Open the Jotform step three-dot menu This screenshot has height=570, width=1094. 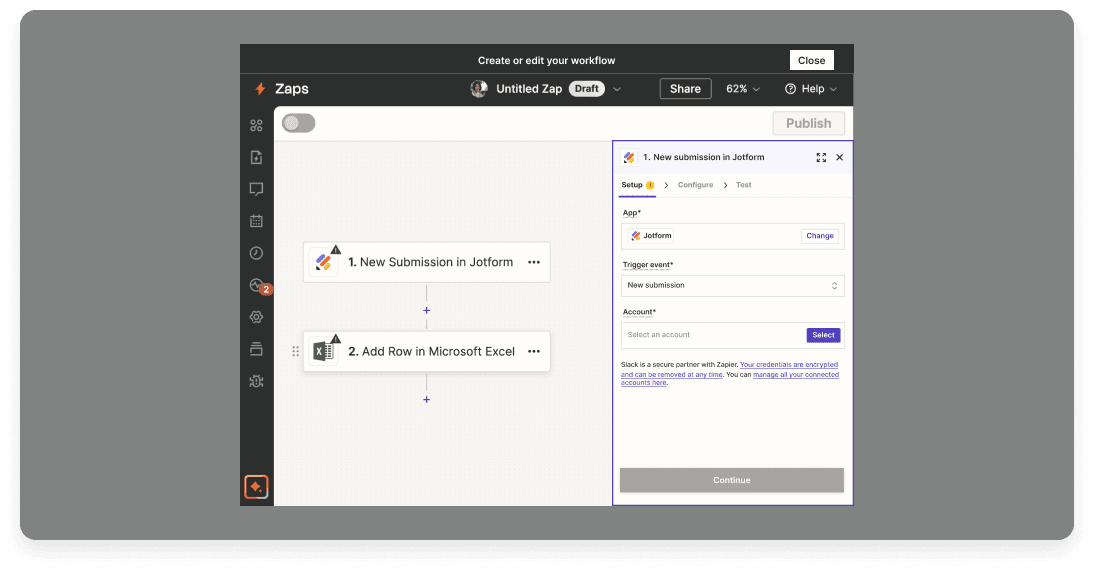(x=534, y=262)
